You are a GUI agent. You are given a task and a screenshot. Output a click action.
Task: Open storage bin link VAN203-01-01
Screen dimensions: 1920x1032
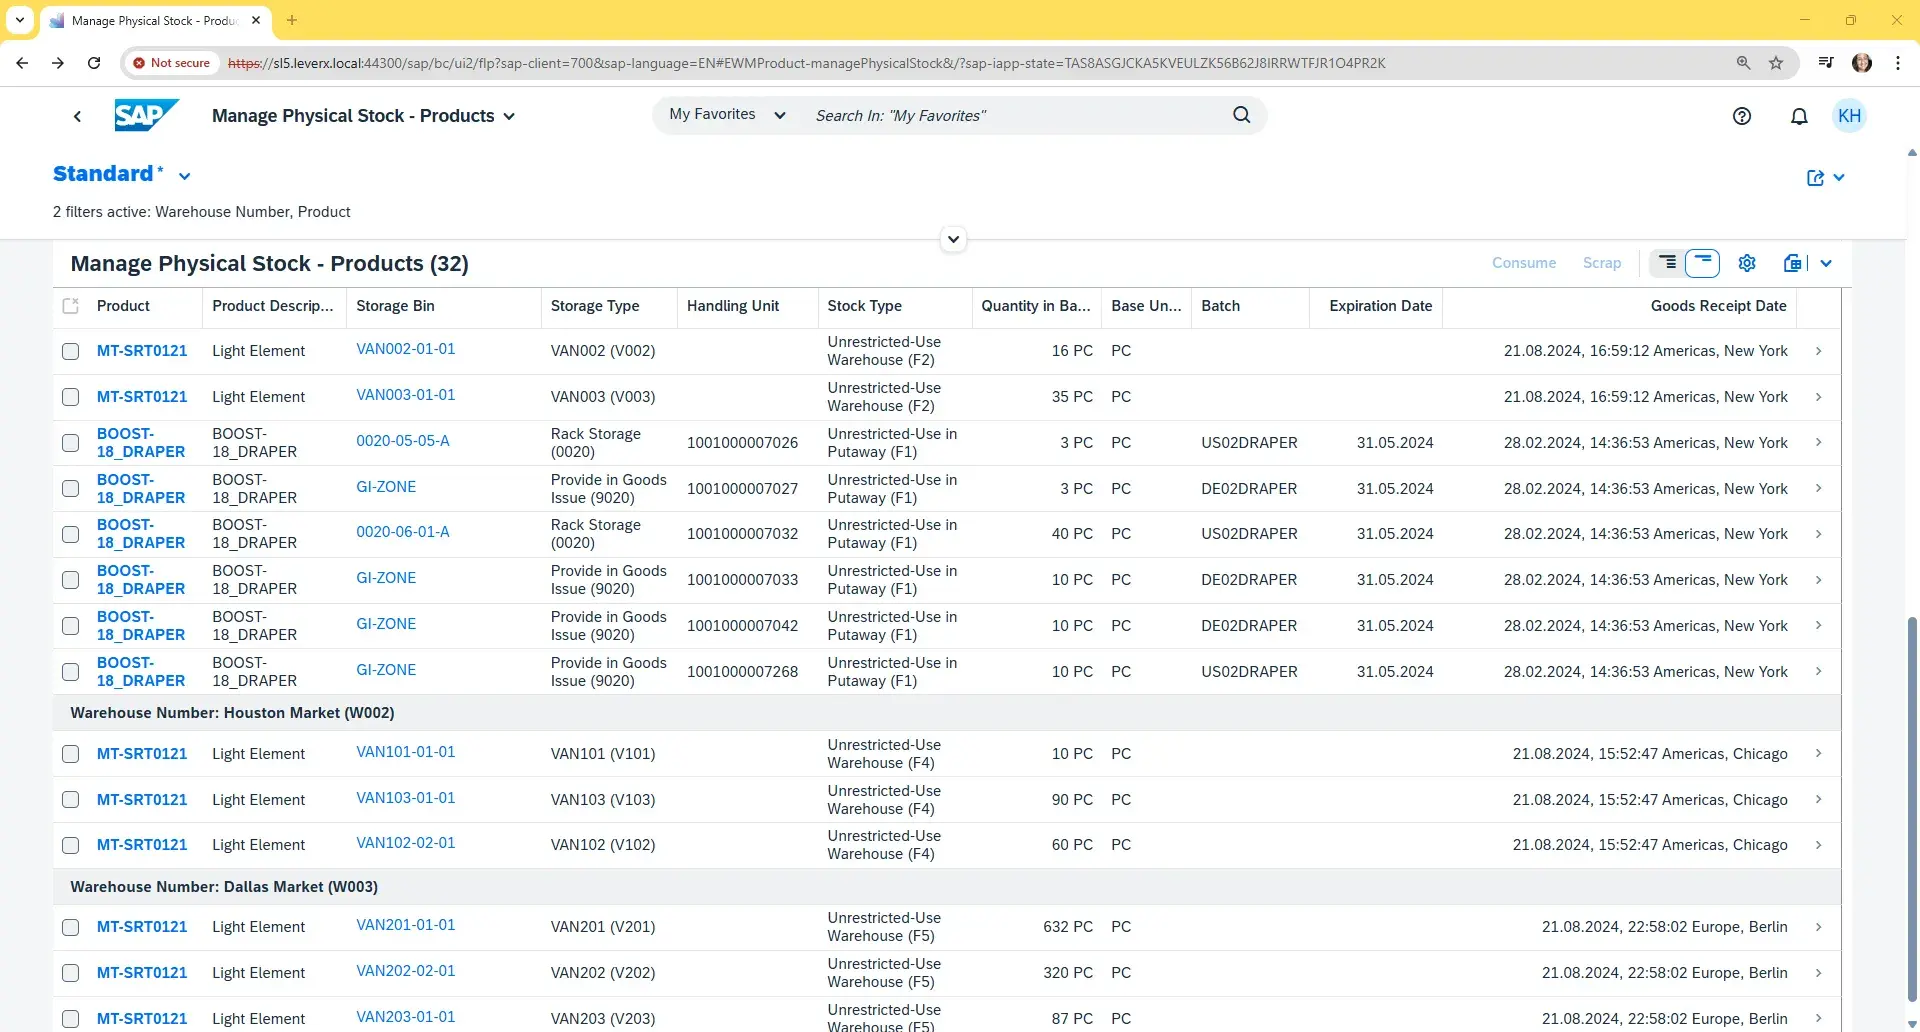[405, 1017]
